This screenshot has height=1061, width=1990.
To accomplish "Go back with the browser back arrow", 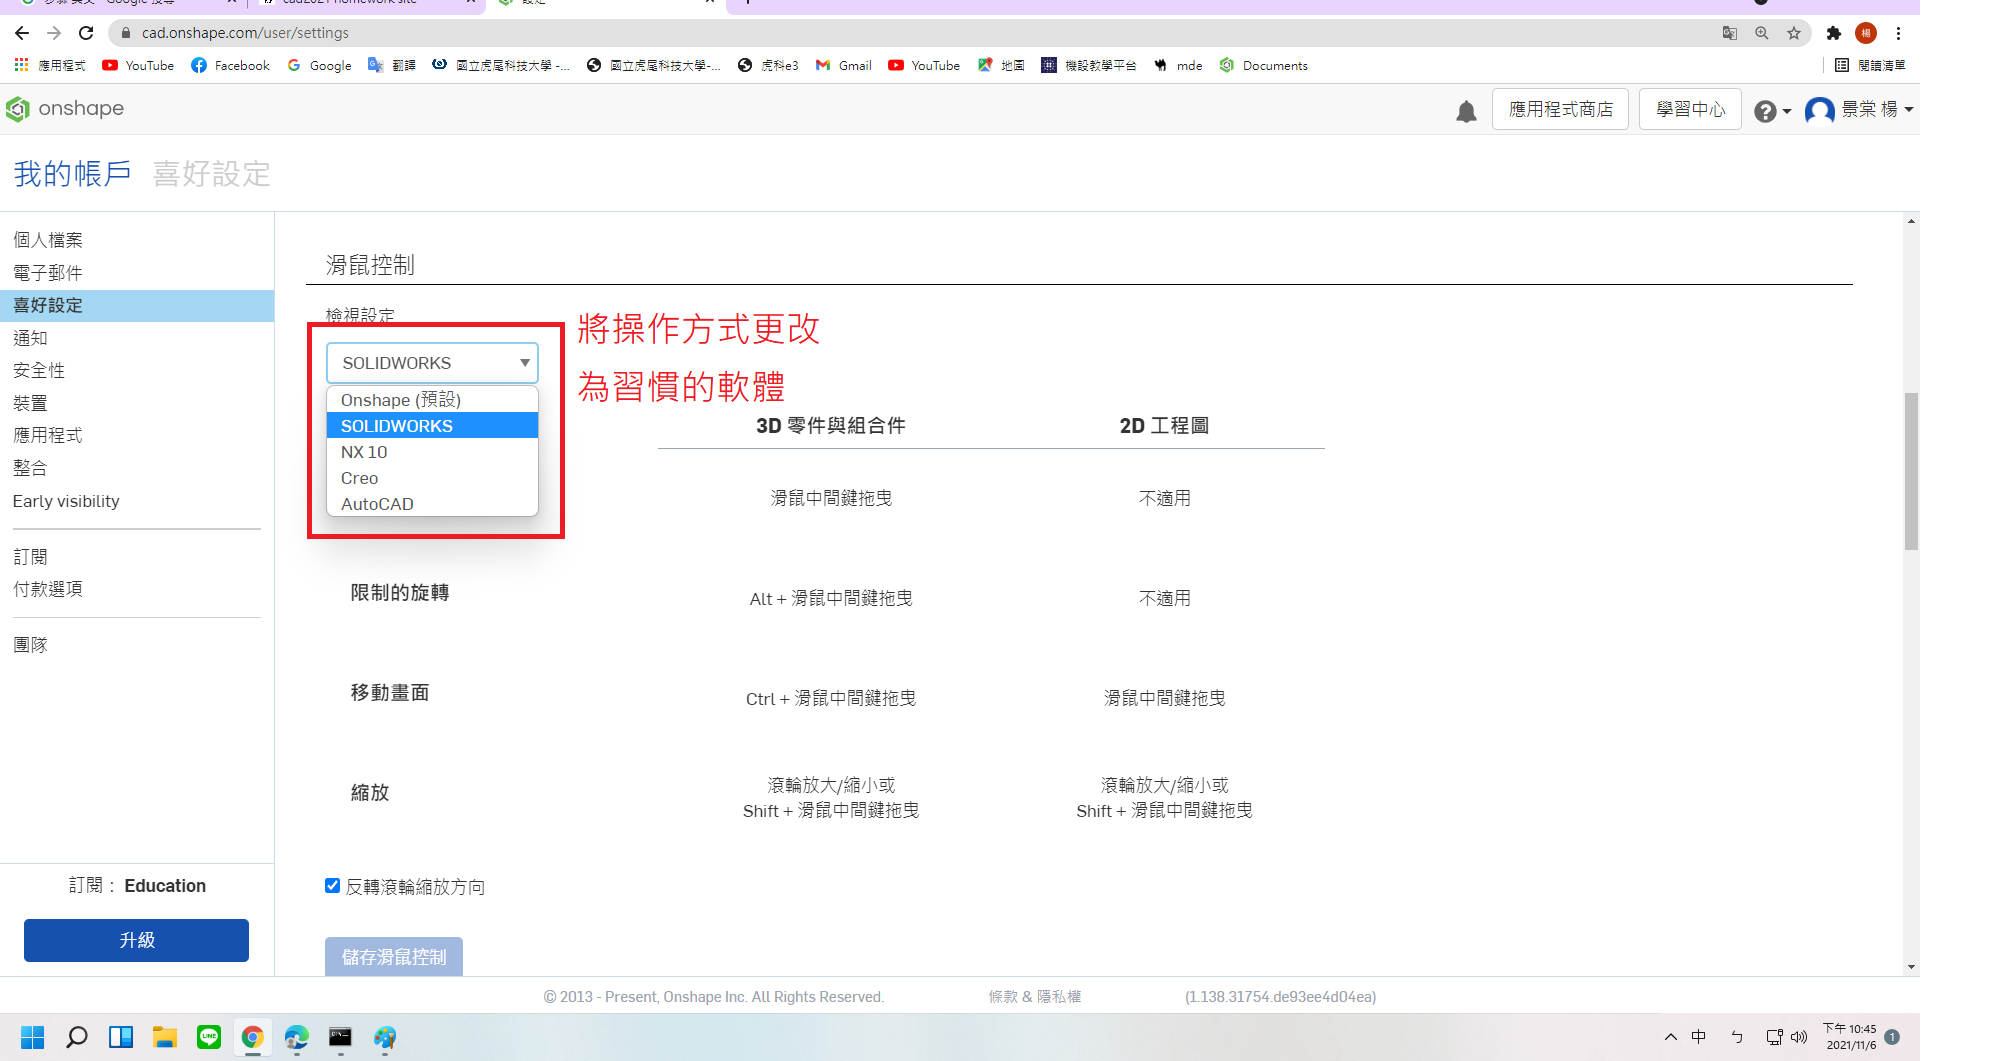I will pos(22,33).
